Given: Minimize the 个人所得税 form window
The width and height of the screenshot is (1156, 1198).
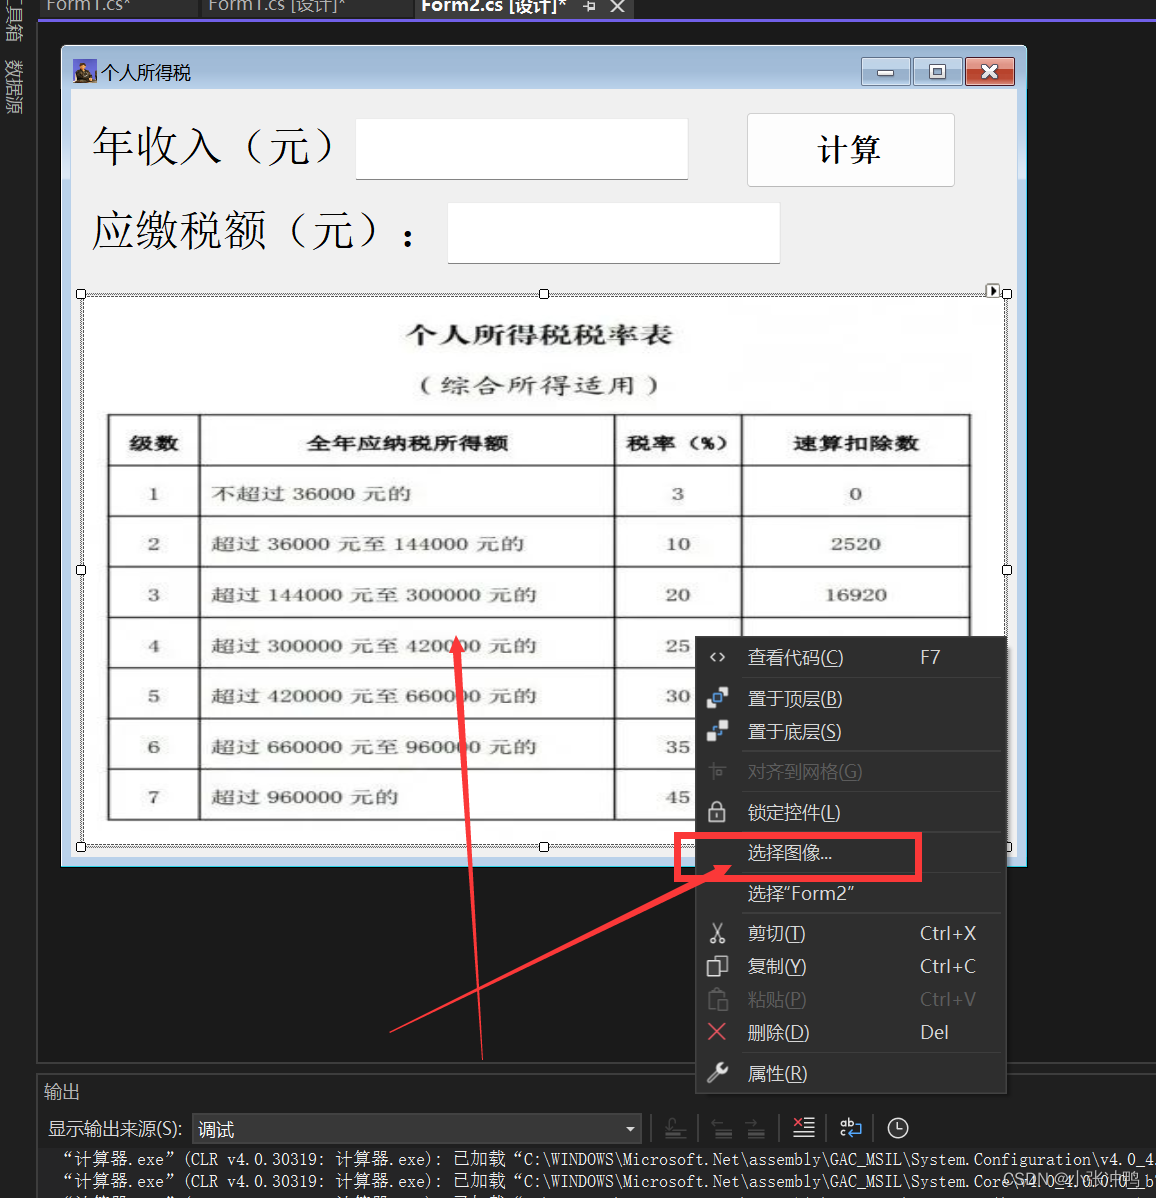Looking at the screenshot, I should [886, 72].
